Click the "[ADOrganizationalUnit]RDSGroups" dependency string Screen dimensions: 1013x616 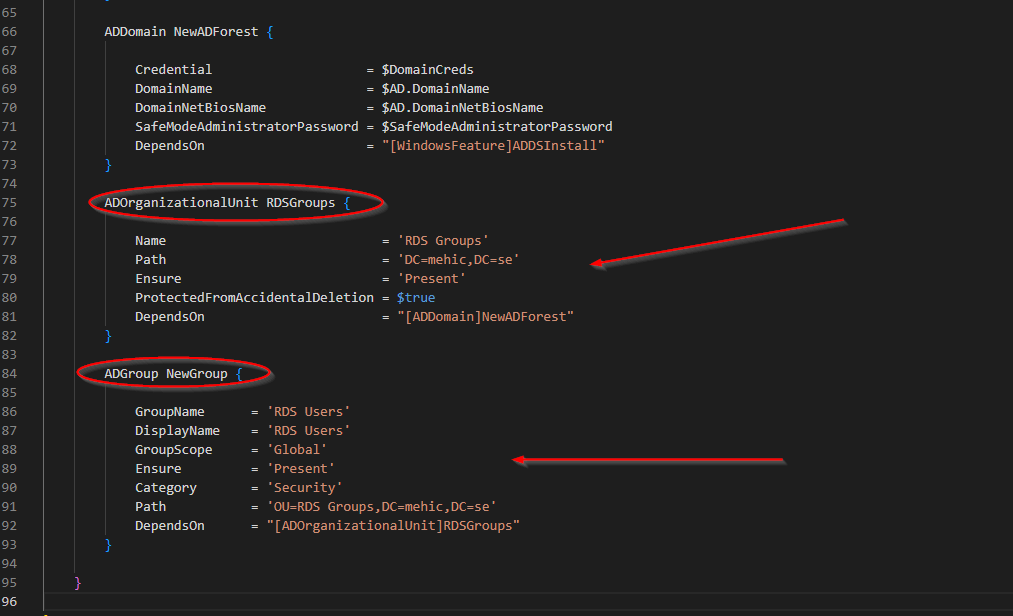pos(393,526)
